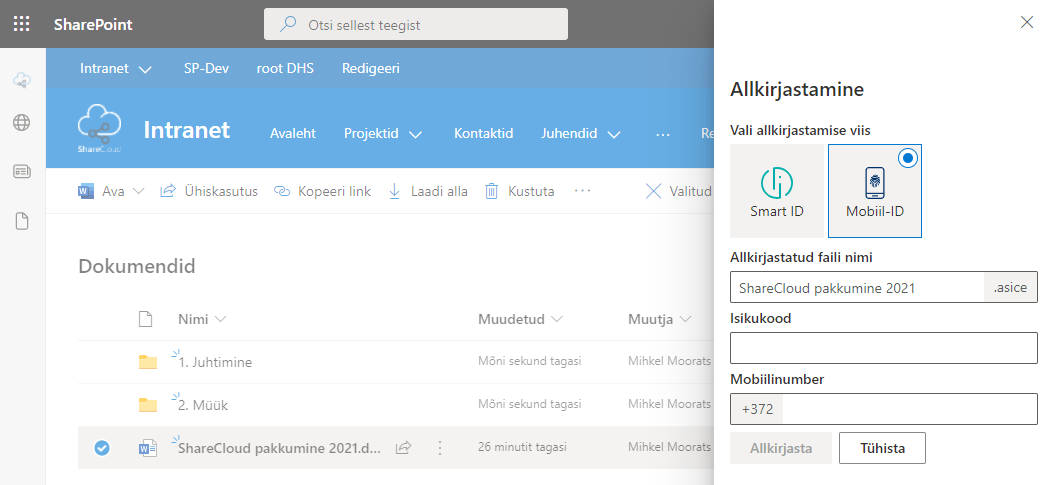Screen dimensions: 1052x485
Task: Open the files page icon in left rail
Action: tap(21, 221)
